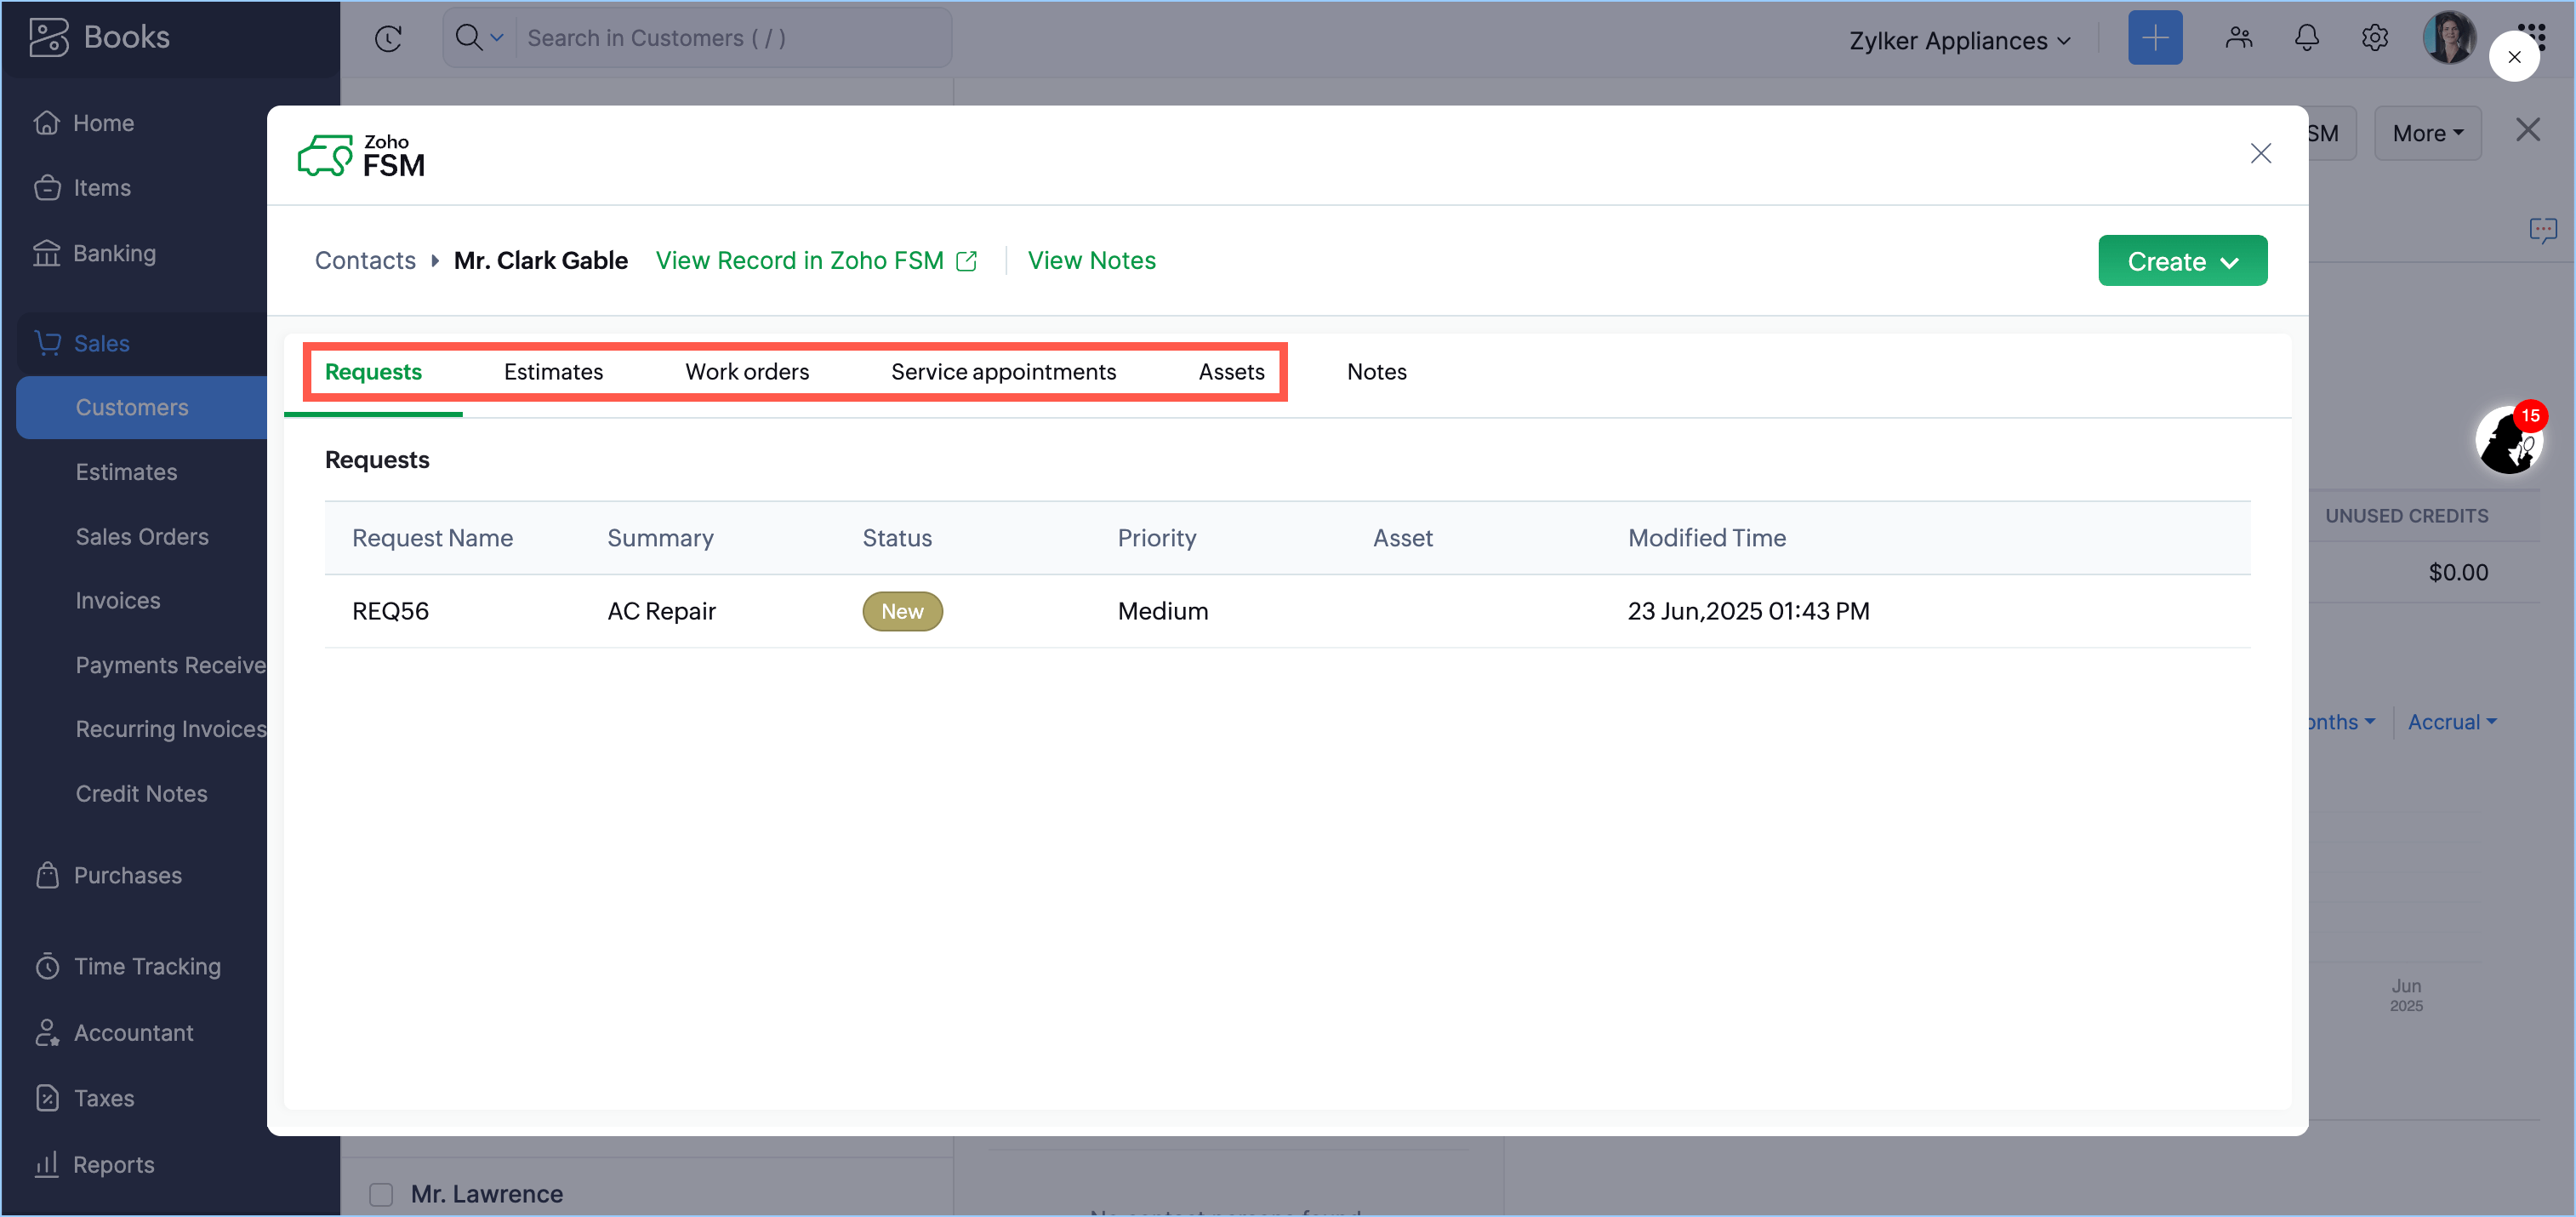Switch to the Estimates tab
2576x1217 pixels.
pos(553,372)
